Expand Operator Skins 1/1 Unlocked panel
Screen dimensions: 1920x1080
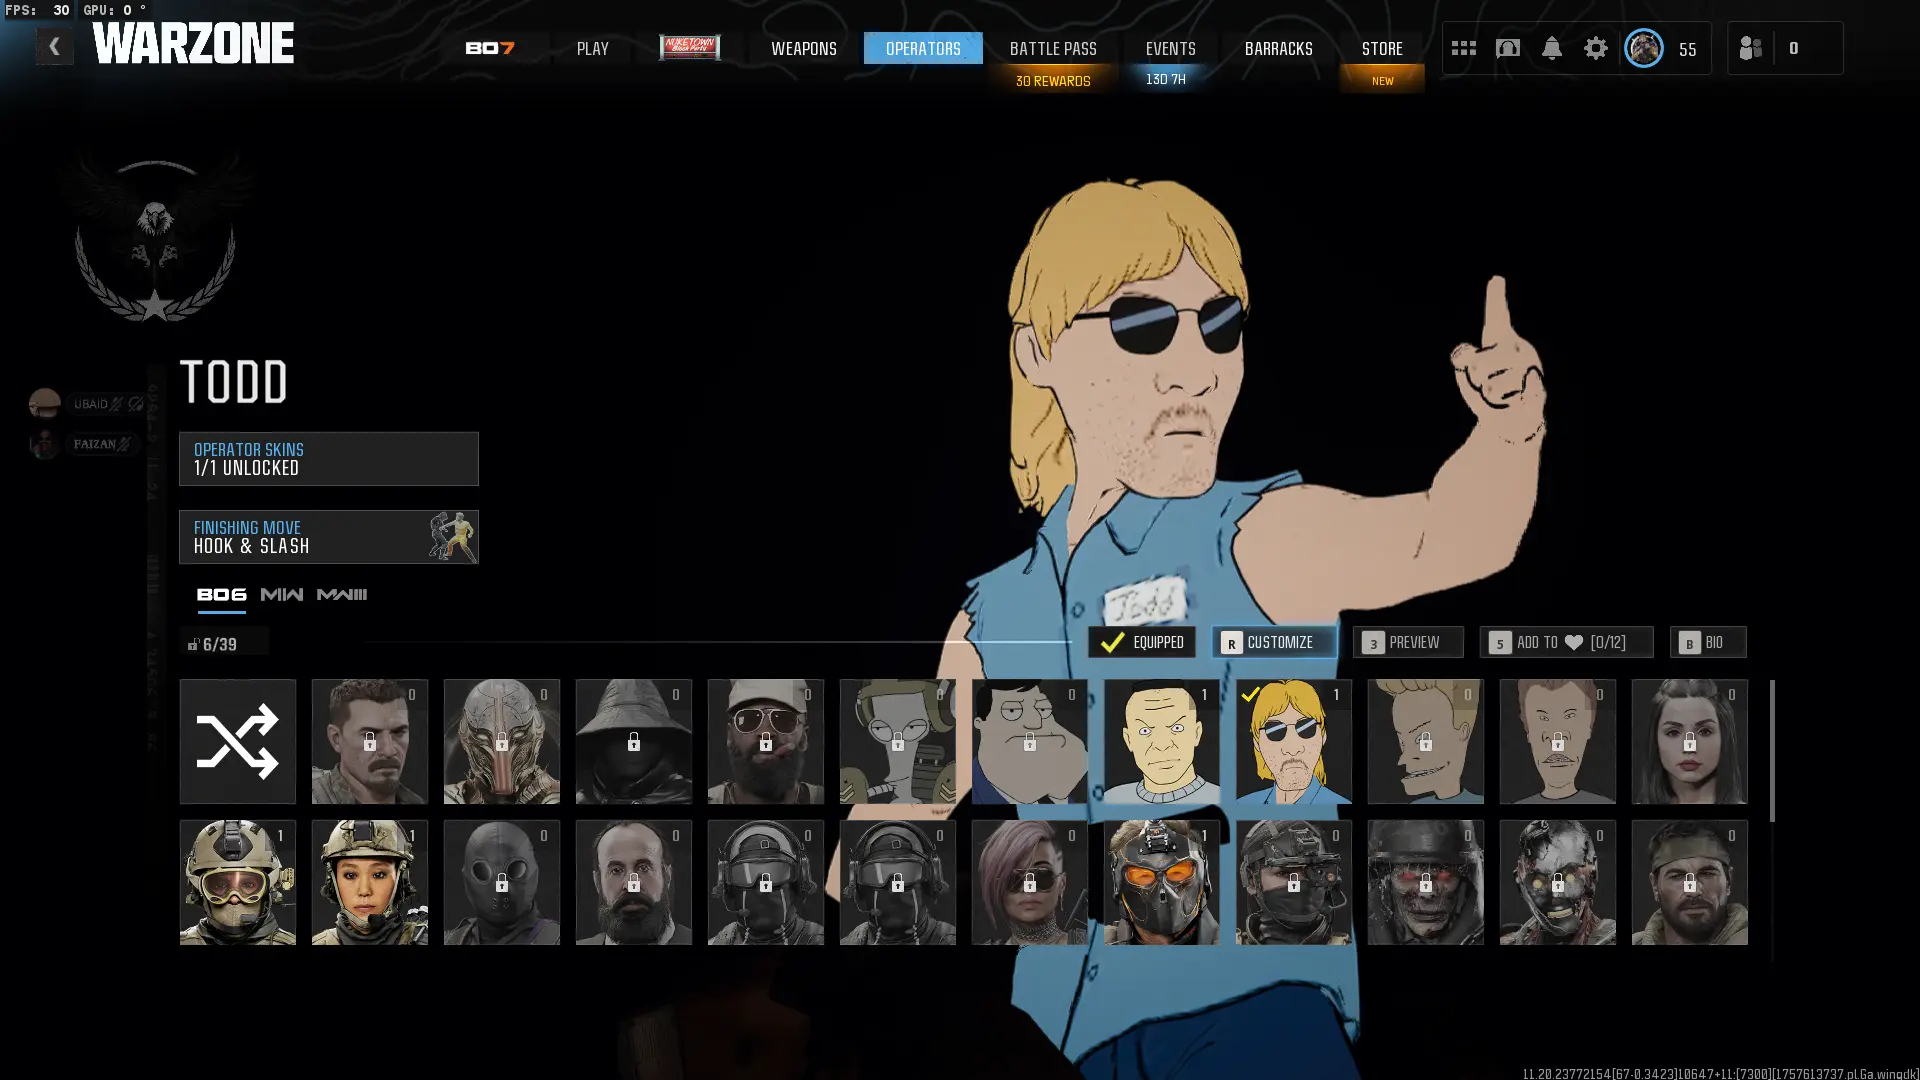[x=328, y=459]
